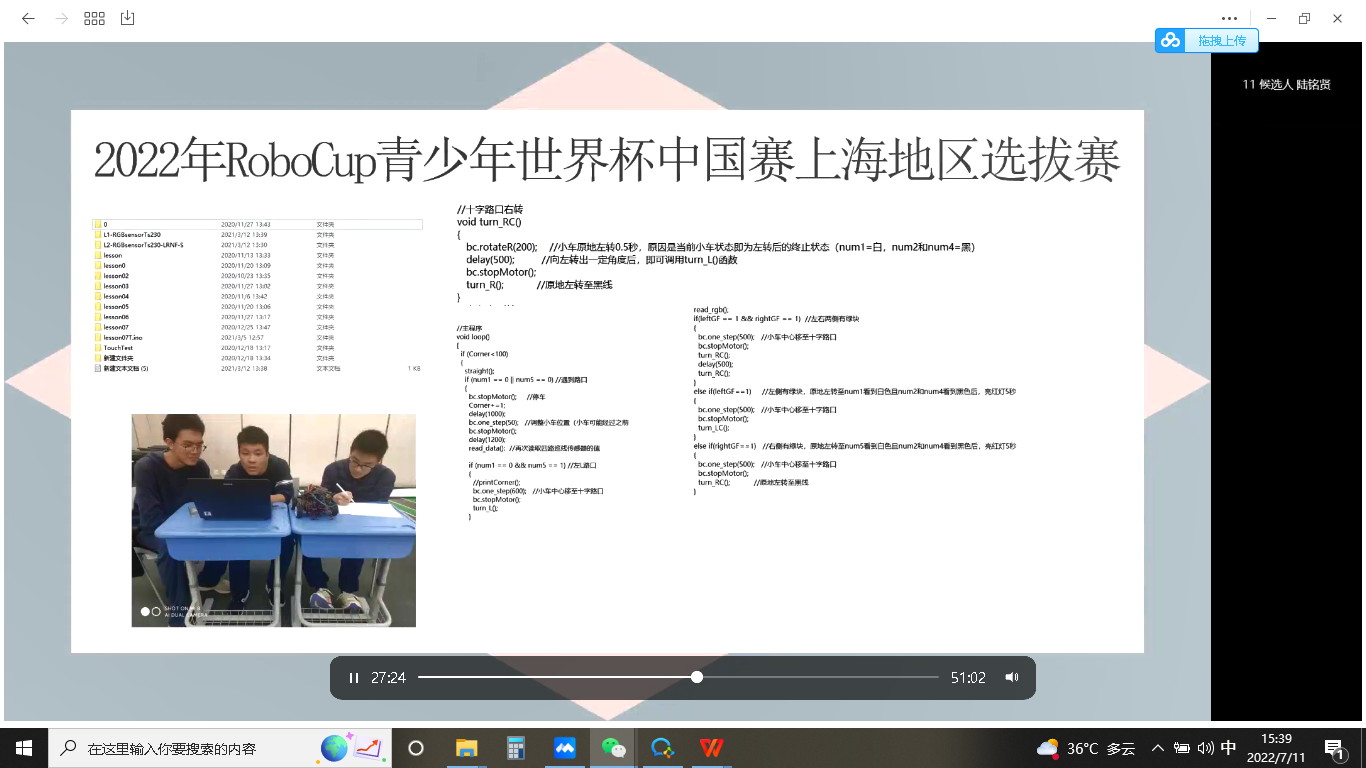Open WPS Office from the taskbar
This screenshot has height=768, width=1366.
[712, 748]
